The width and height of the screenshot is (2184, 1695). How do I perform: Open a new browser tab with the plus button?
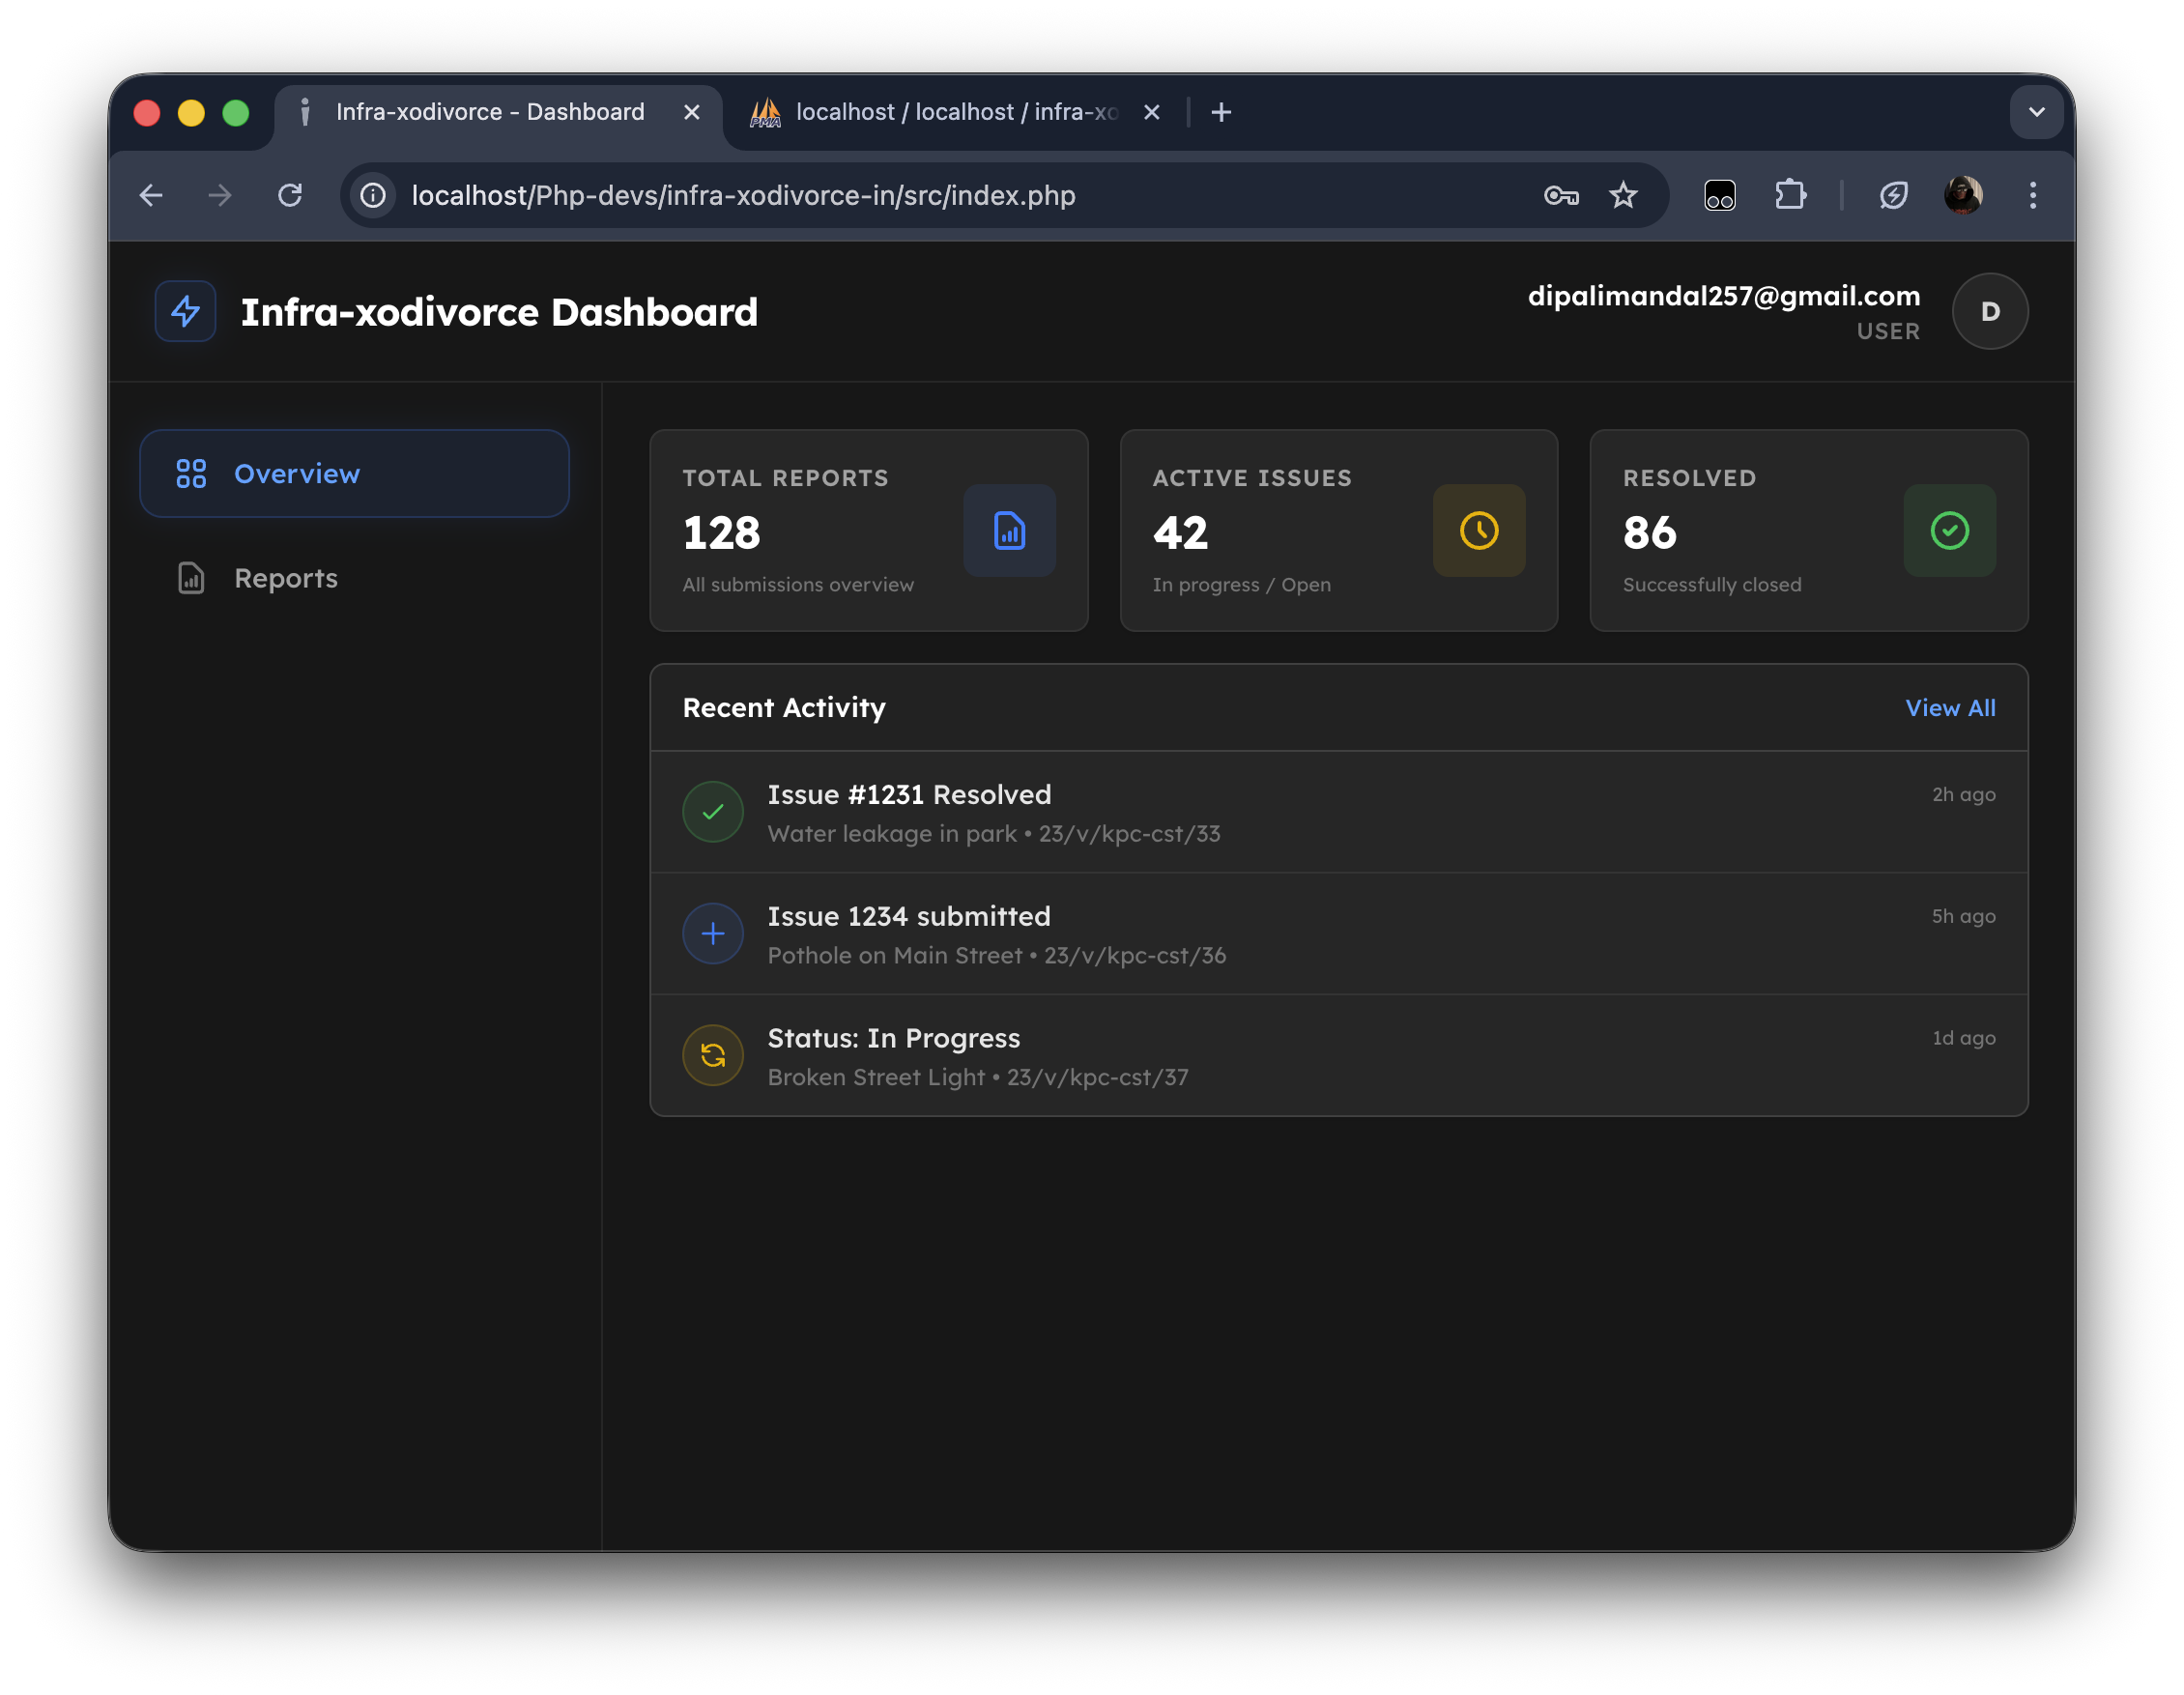(x=1221, y=112)
